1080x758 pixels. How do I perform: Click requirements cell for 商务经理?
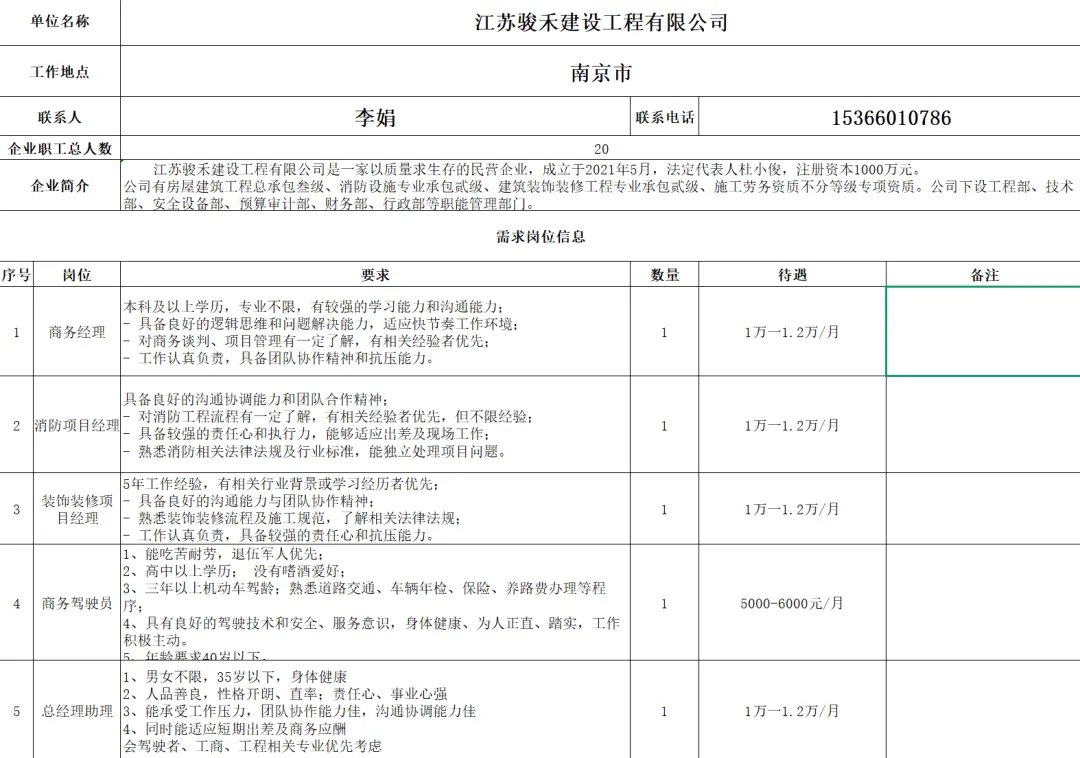375,332
